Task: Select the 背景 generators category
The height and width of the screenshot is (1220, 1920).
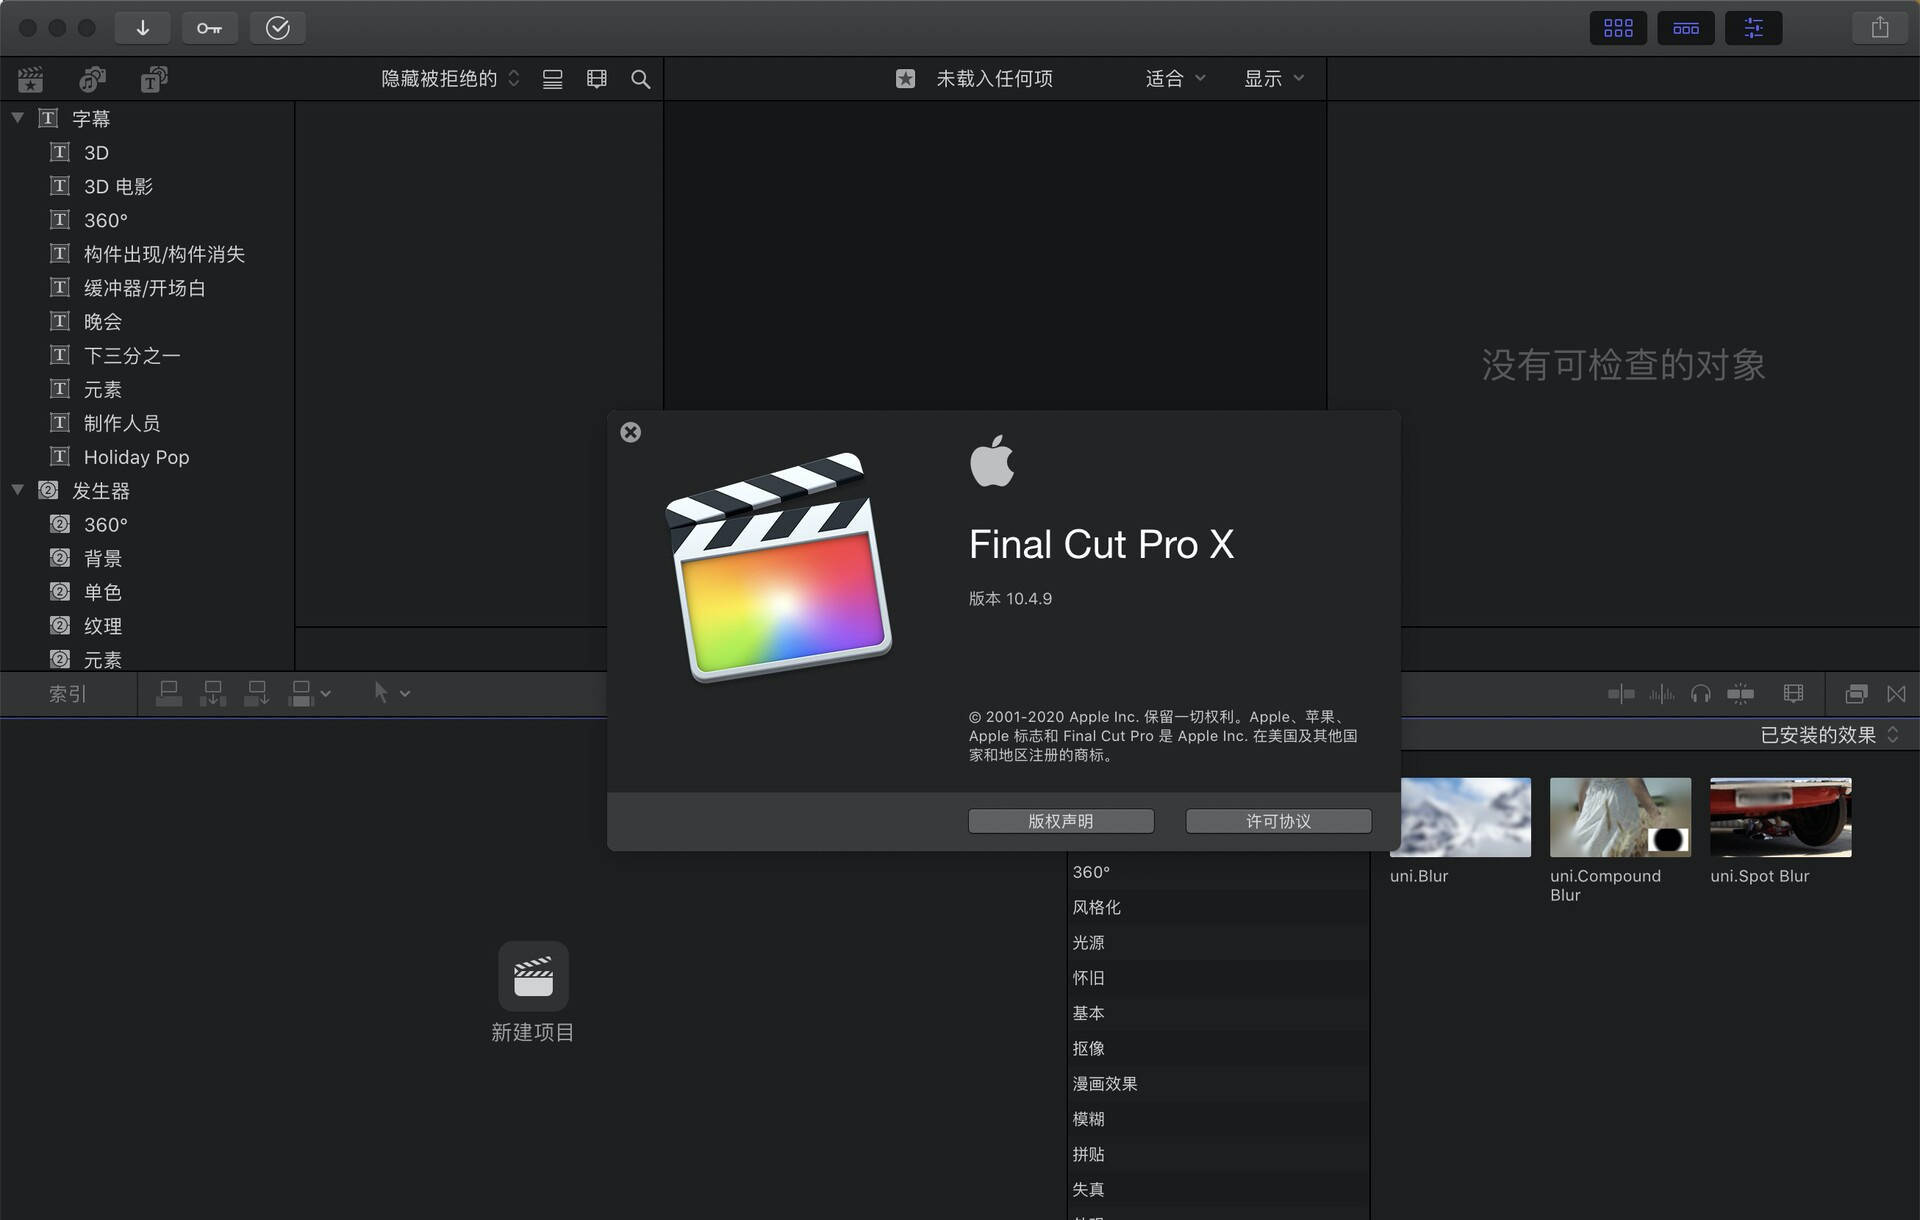Action: (x=102, y=559)
